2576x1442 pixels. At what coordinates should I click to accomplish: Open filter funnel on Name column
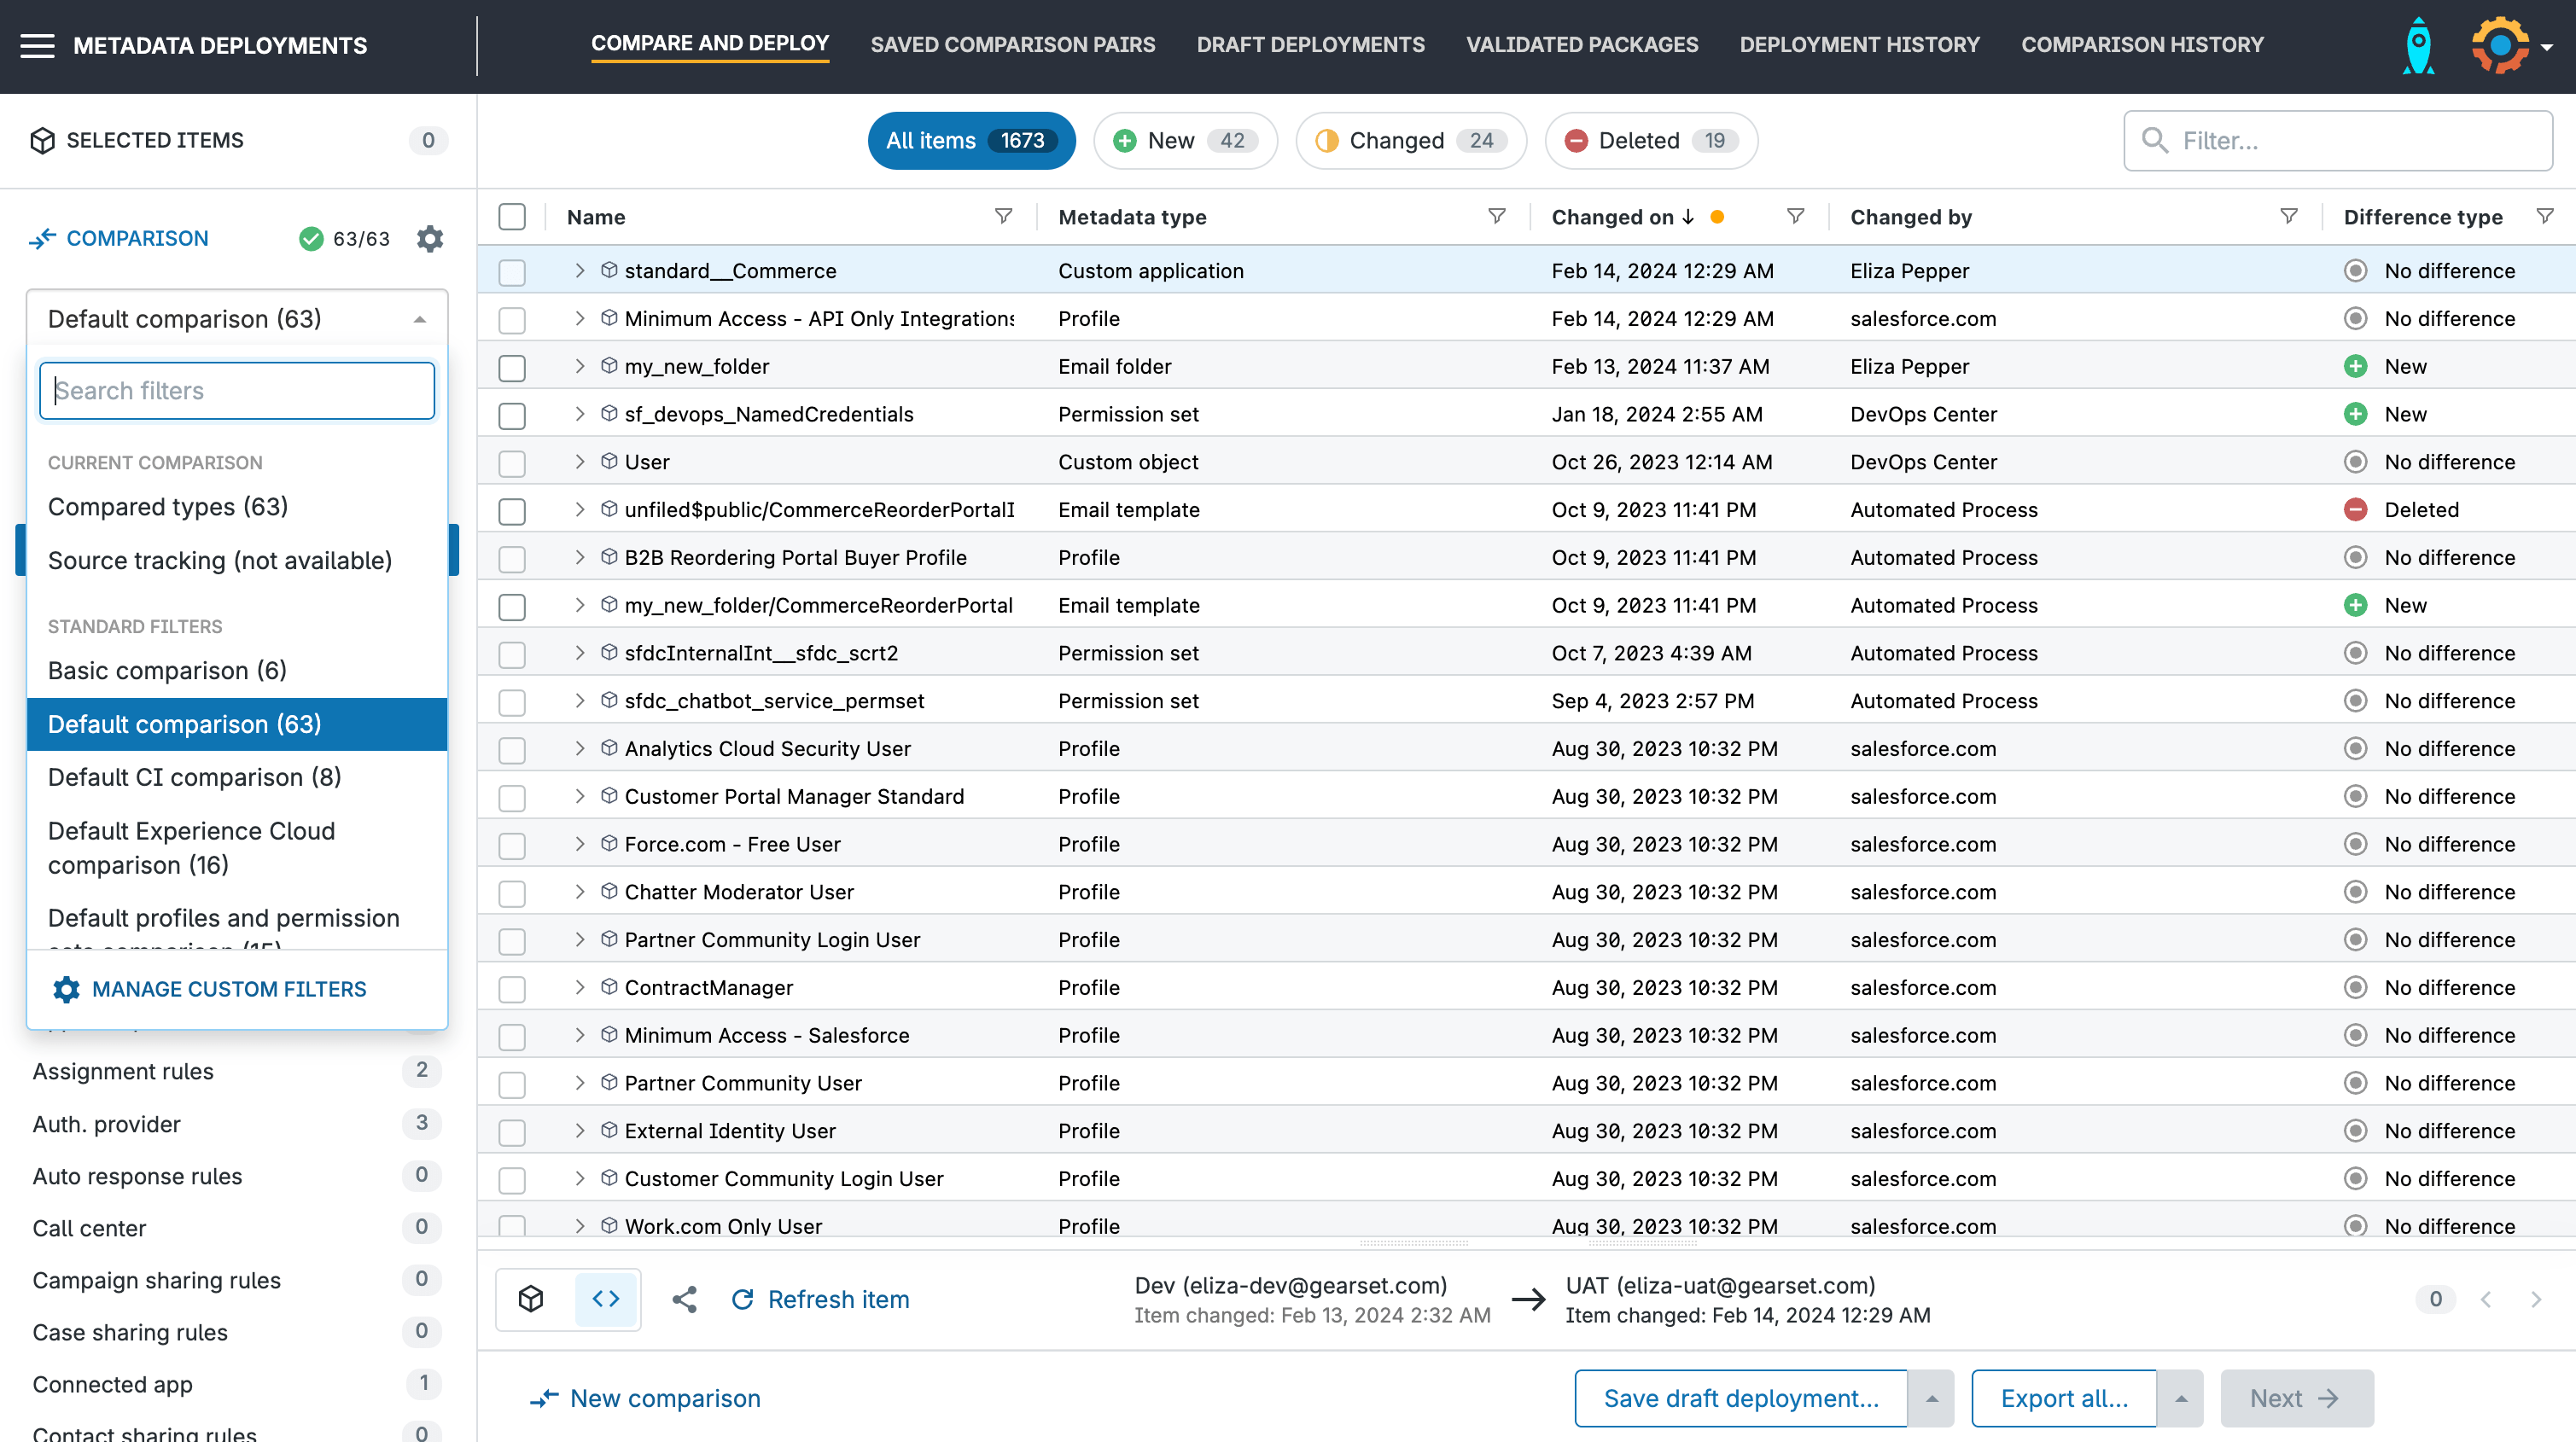point(1003,216)
